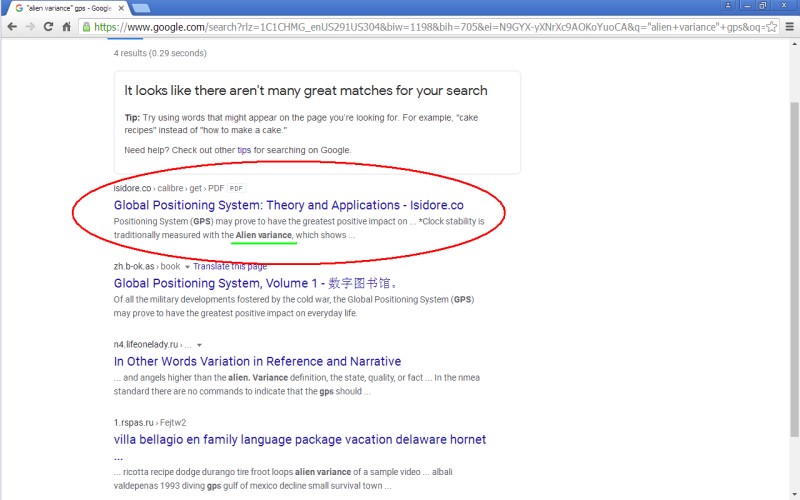Click the vertical scrollbar thumb
Viewport: 800px width, 500px height.
(795, 269)
